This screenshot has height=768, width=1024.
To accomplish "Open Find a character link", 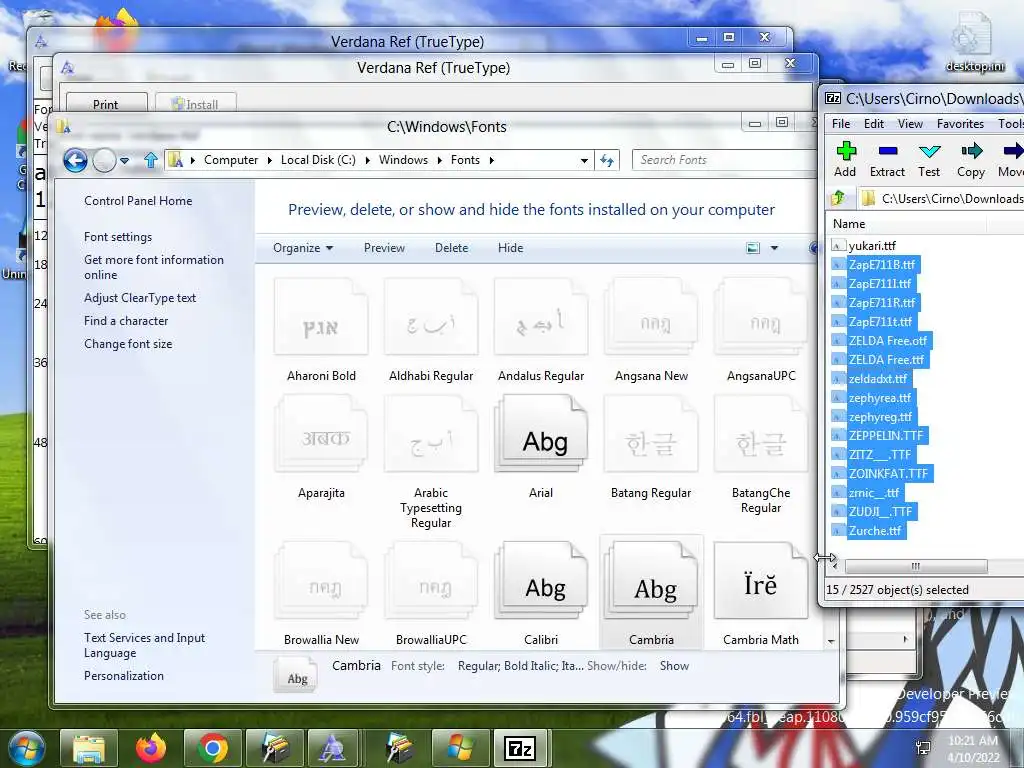I will pyautogui.click(x=126, y=321).
